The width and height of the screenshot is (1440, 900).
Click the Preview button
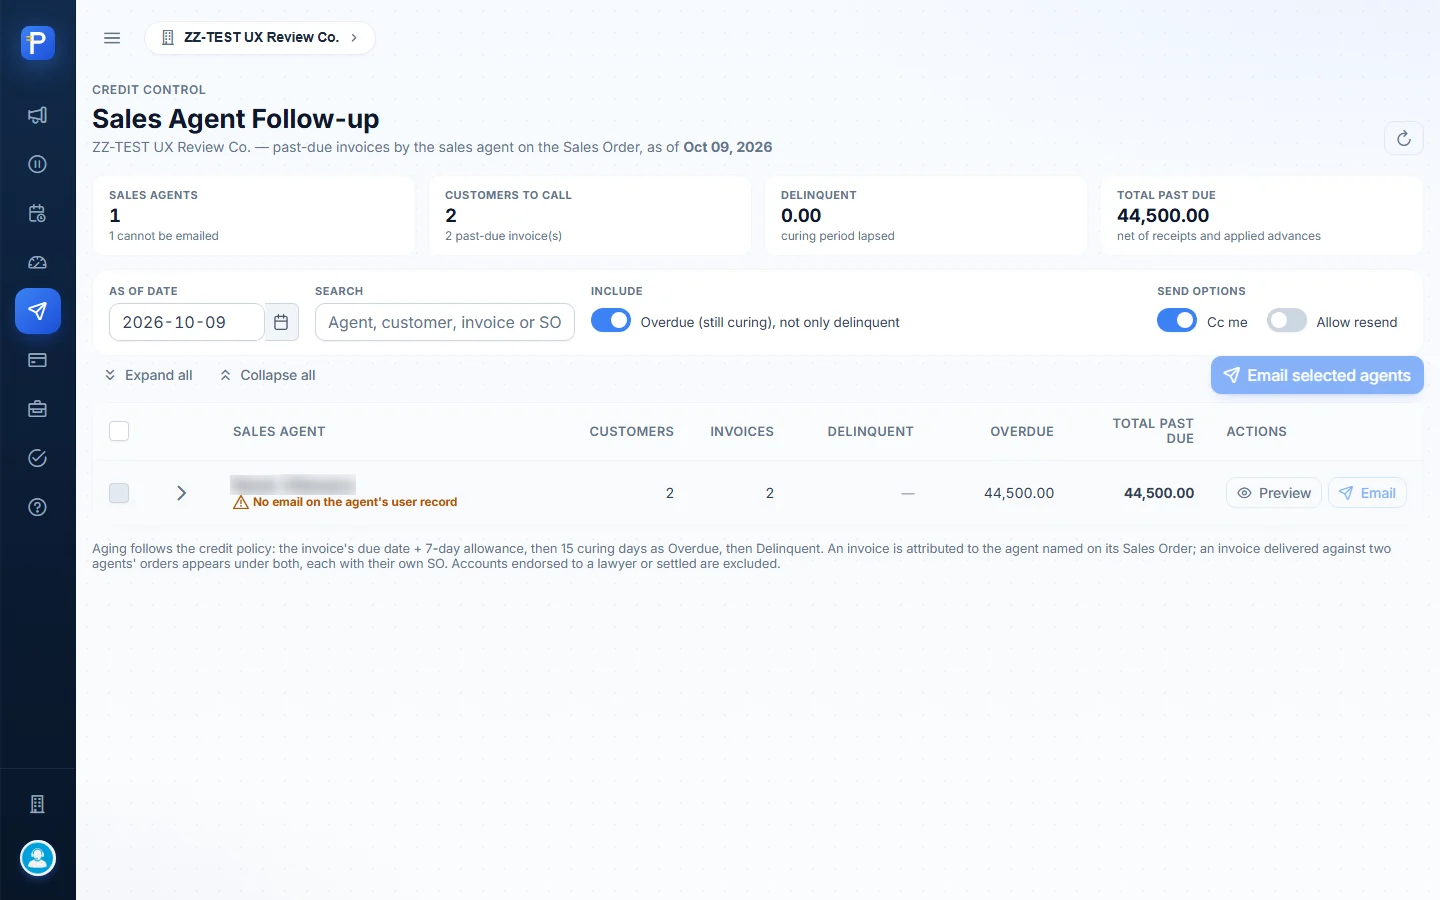point(1274,493)
